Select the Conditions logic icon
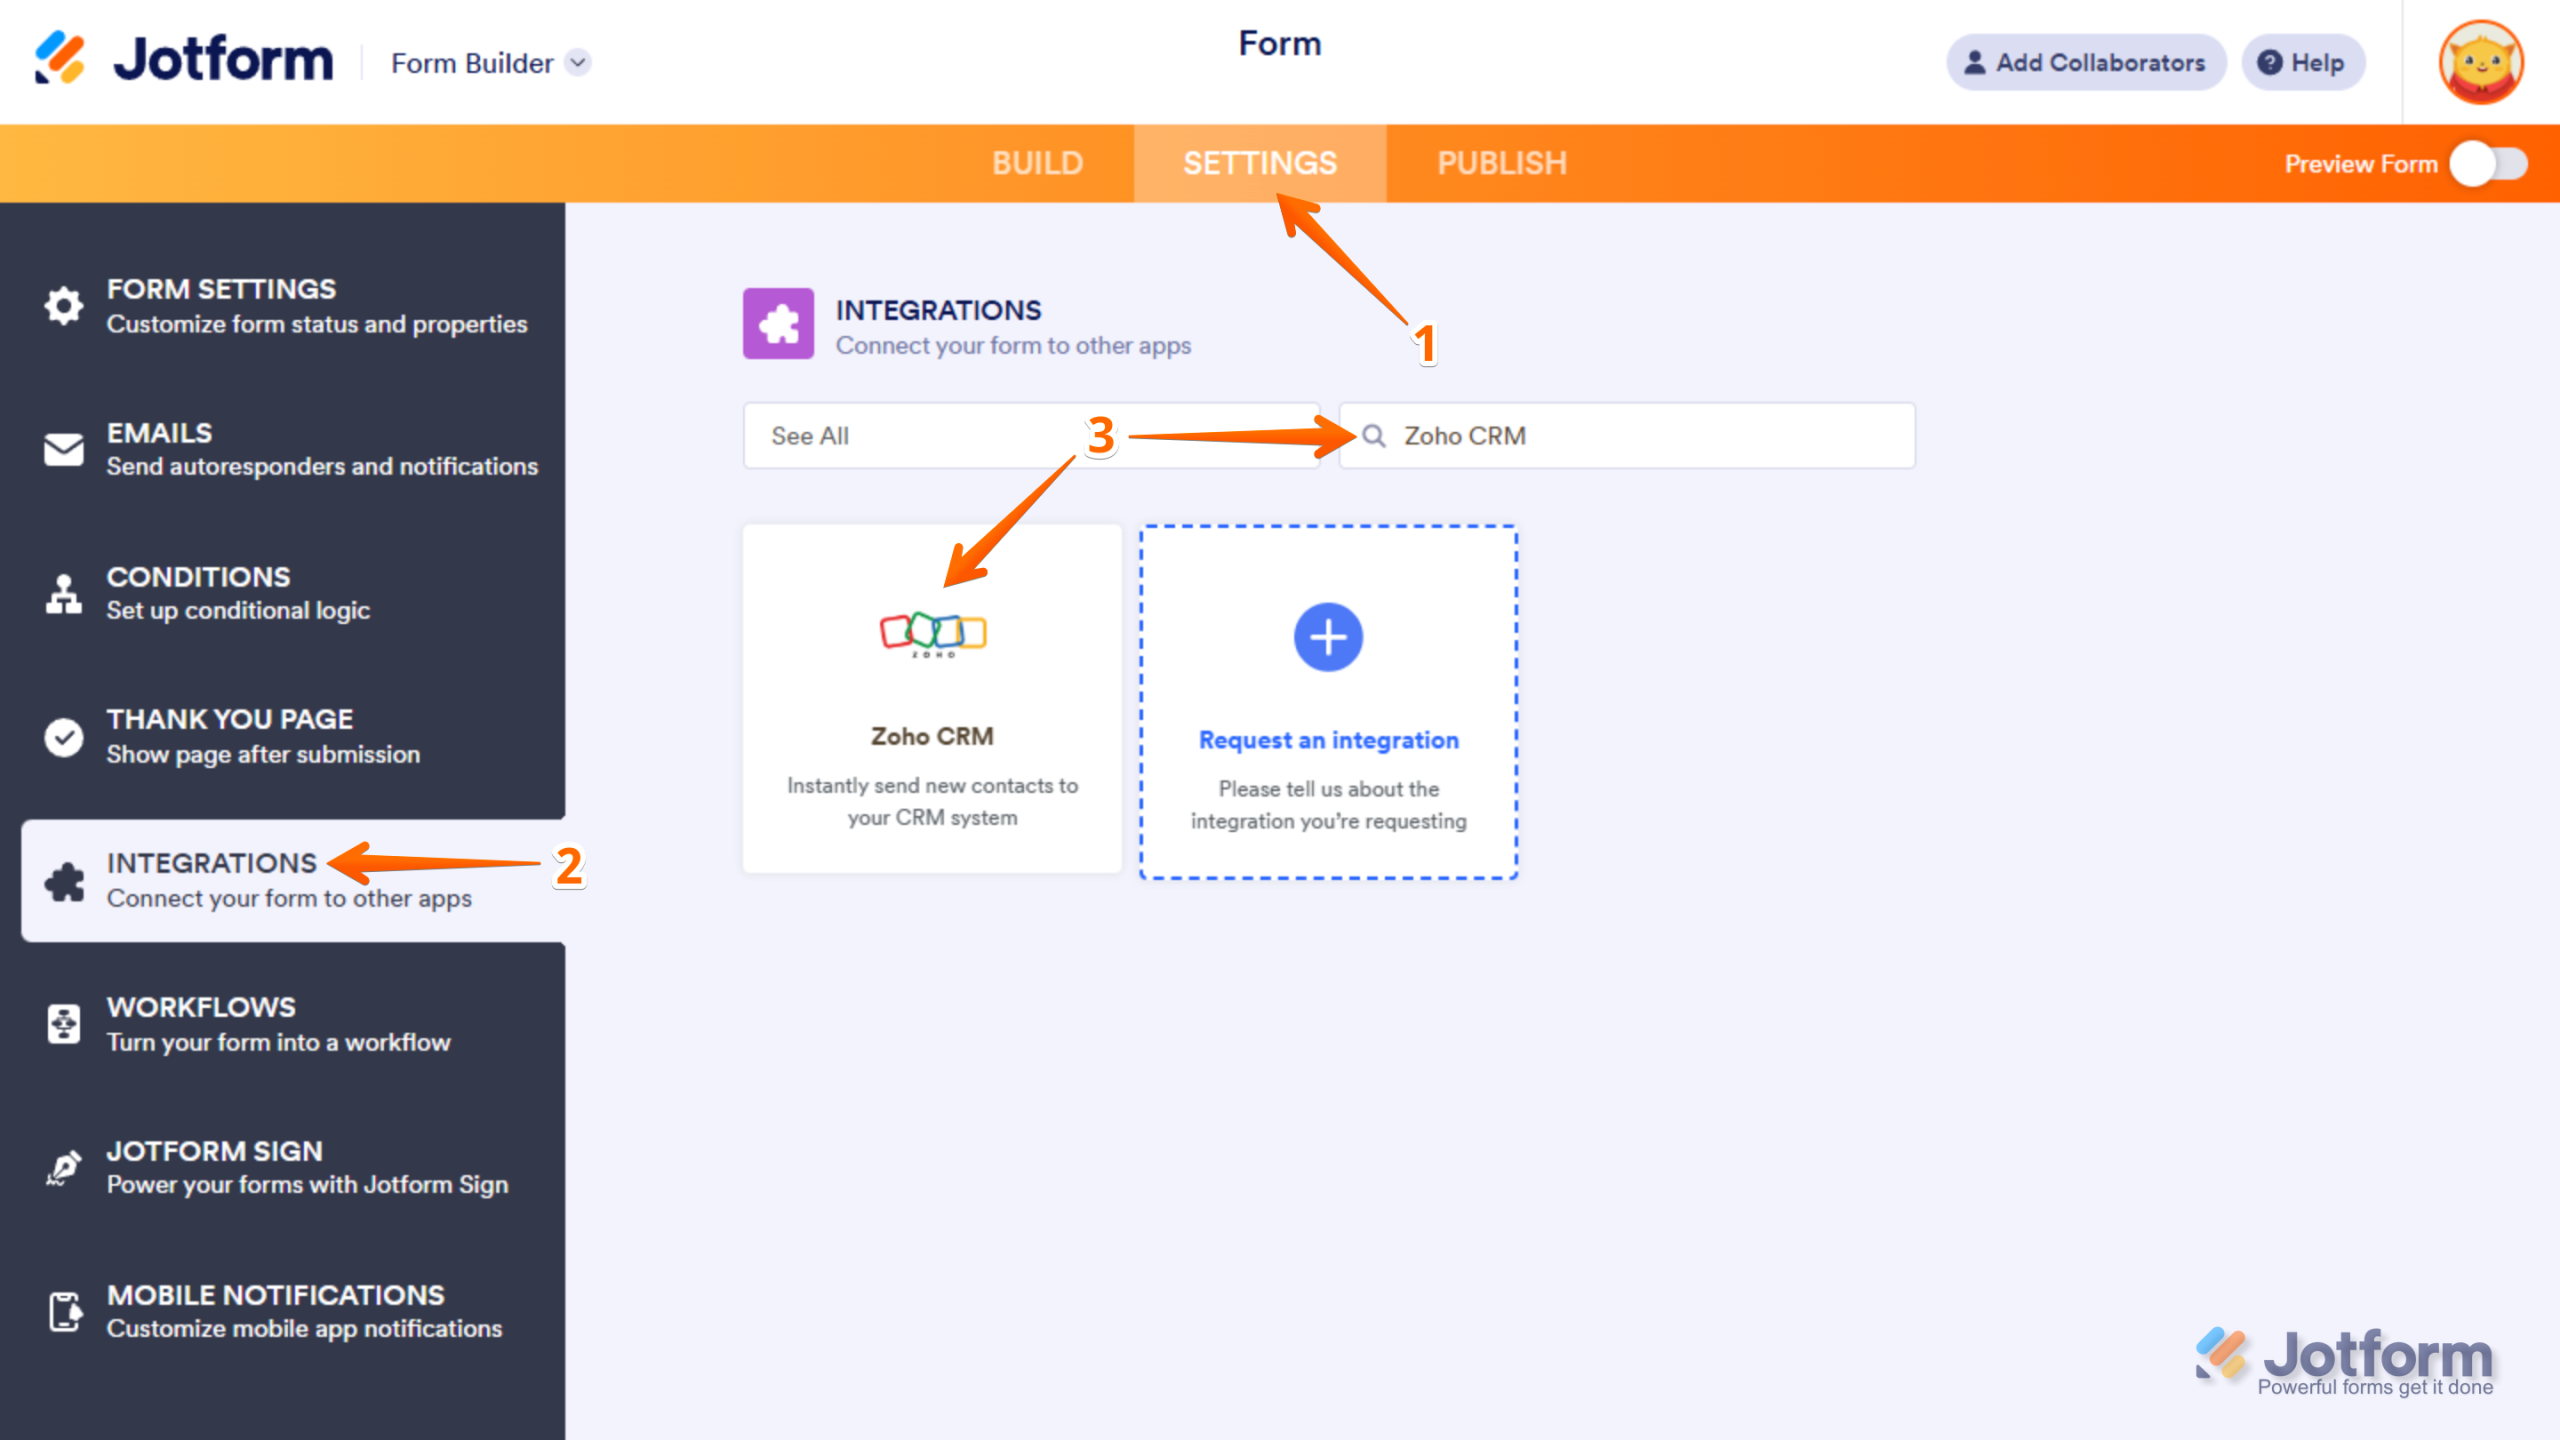The width and height of the screenshot is (2560, 1440). point(62,592)
